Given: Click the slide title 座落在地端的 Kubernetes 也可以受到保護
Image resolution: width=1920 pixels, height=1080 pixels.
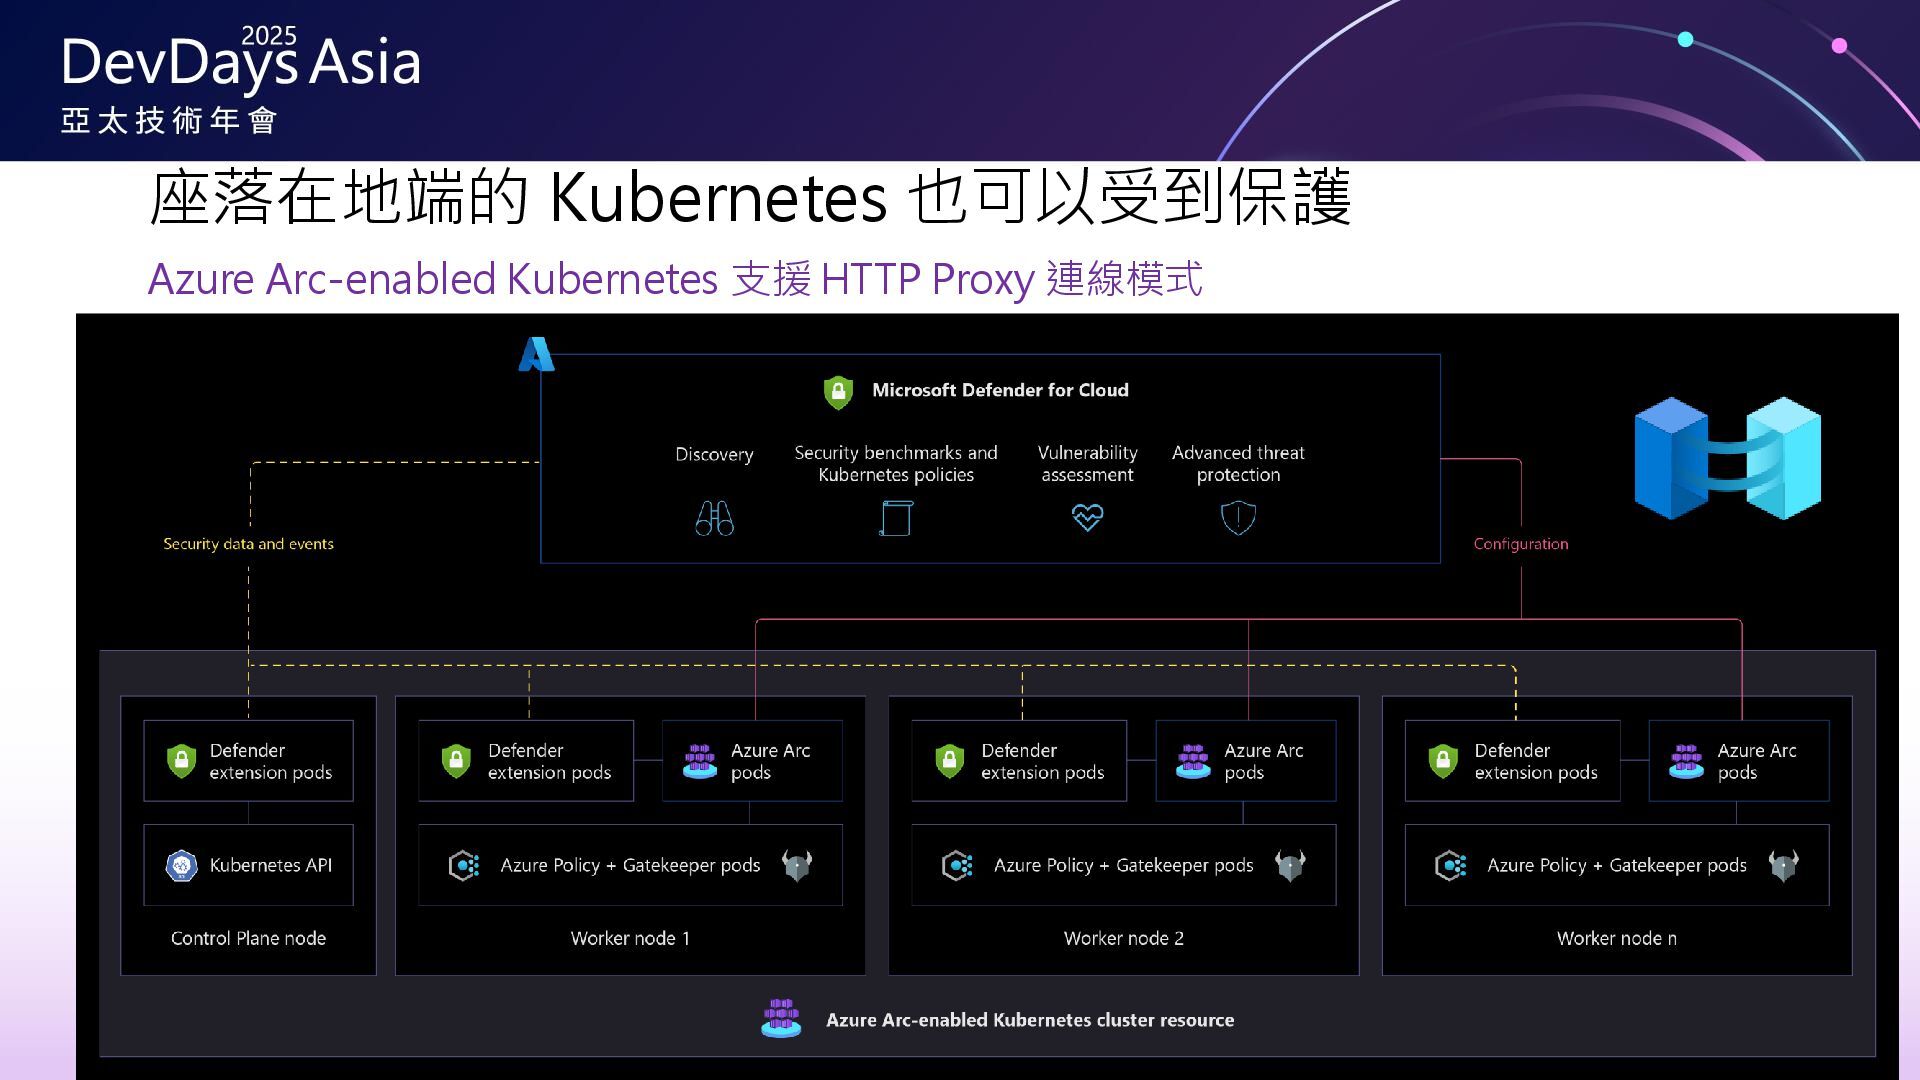Looking at the screenshot, I should point(750,197).
